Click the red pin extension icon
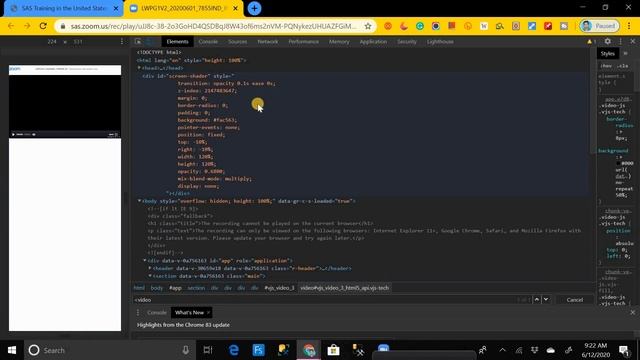640x360 pixels. 548,26
